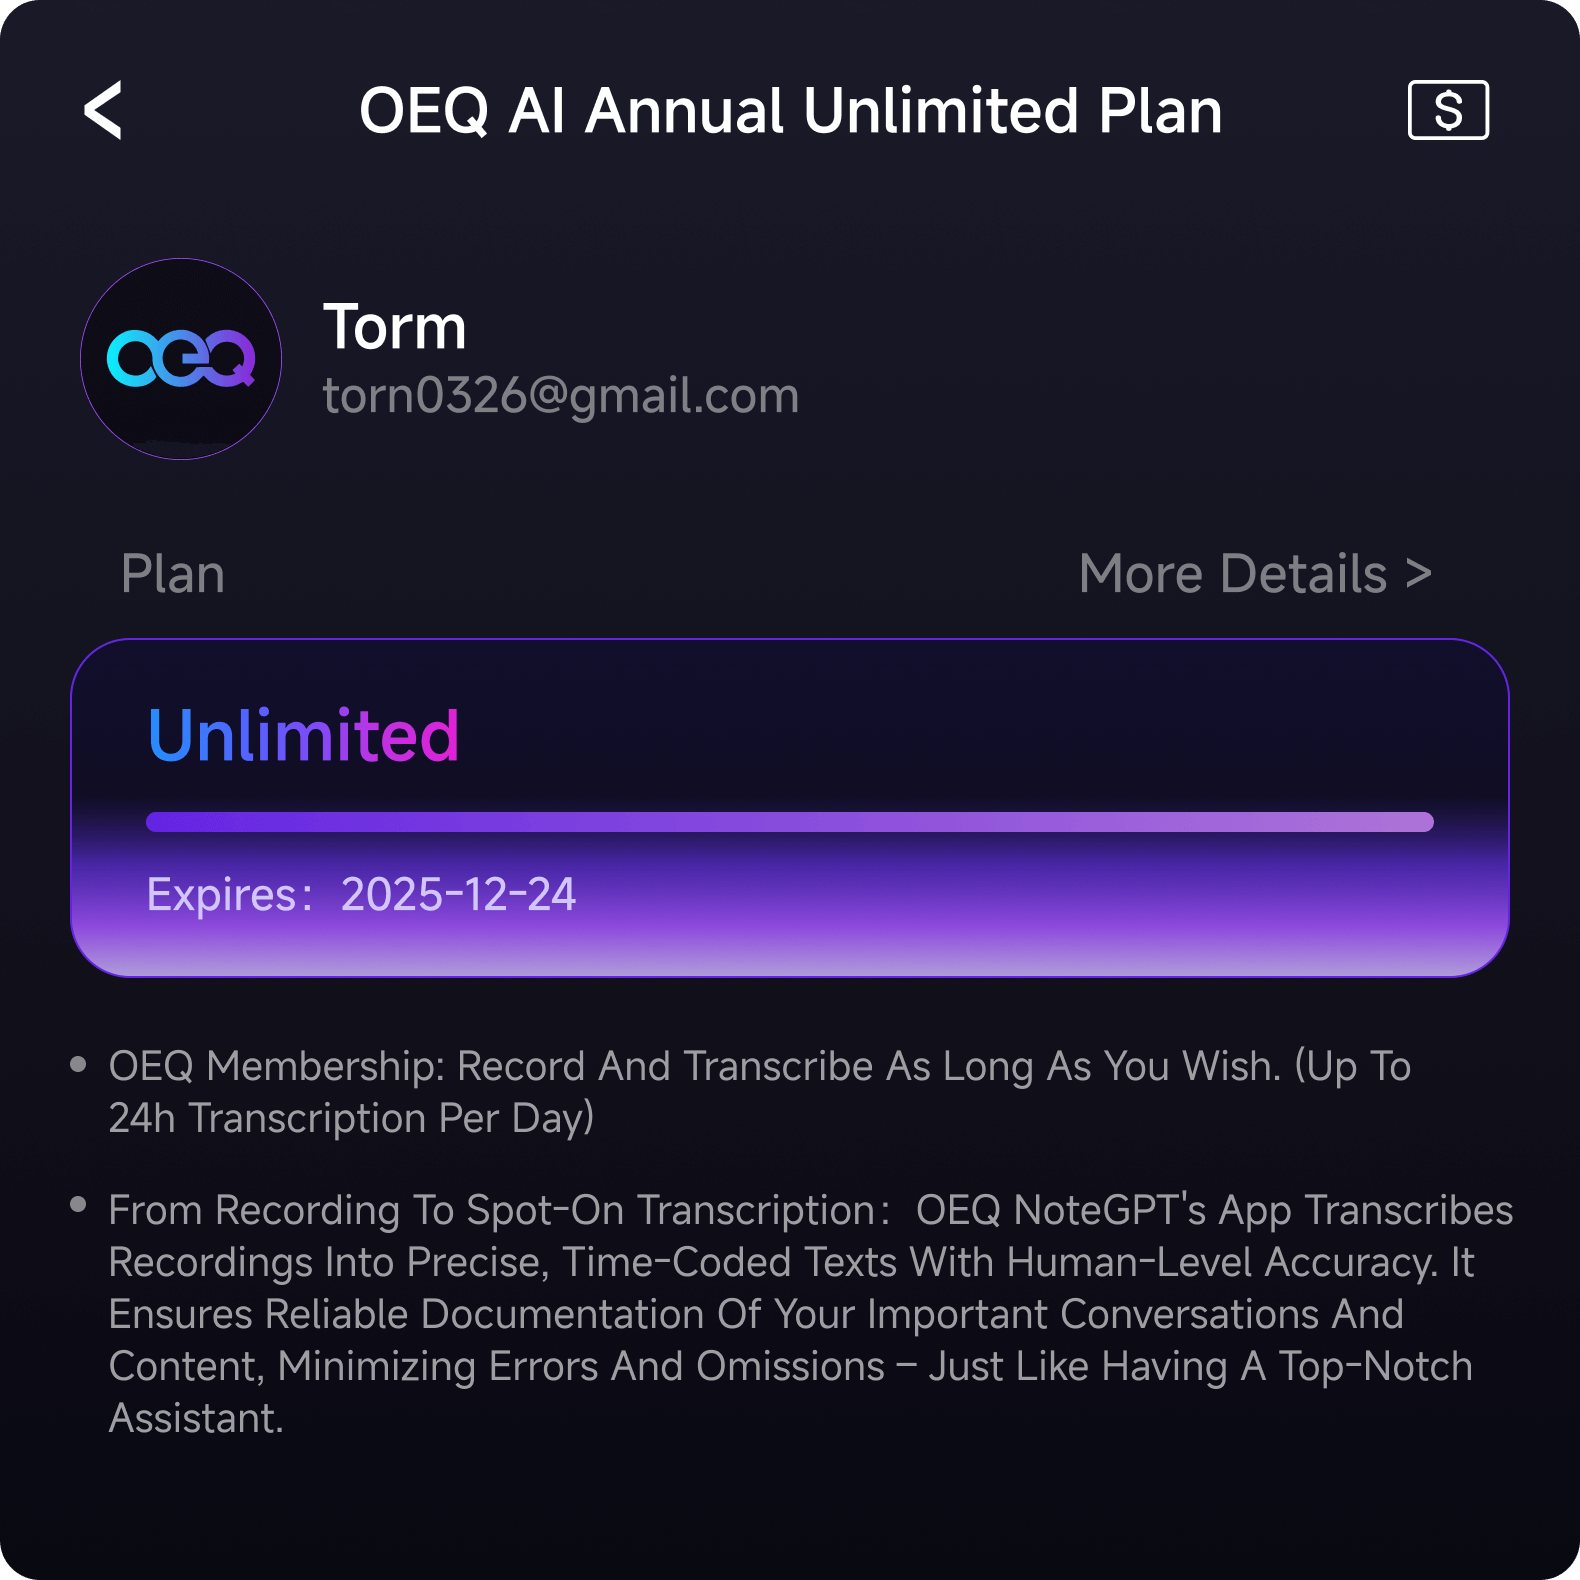
Task: Click the torn0326@gmail.com email address
Action: [560, 395]
